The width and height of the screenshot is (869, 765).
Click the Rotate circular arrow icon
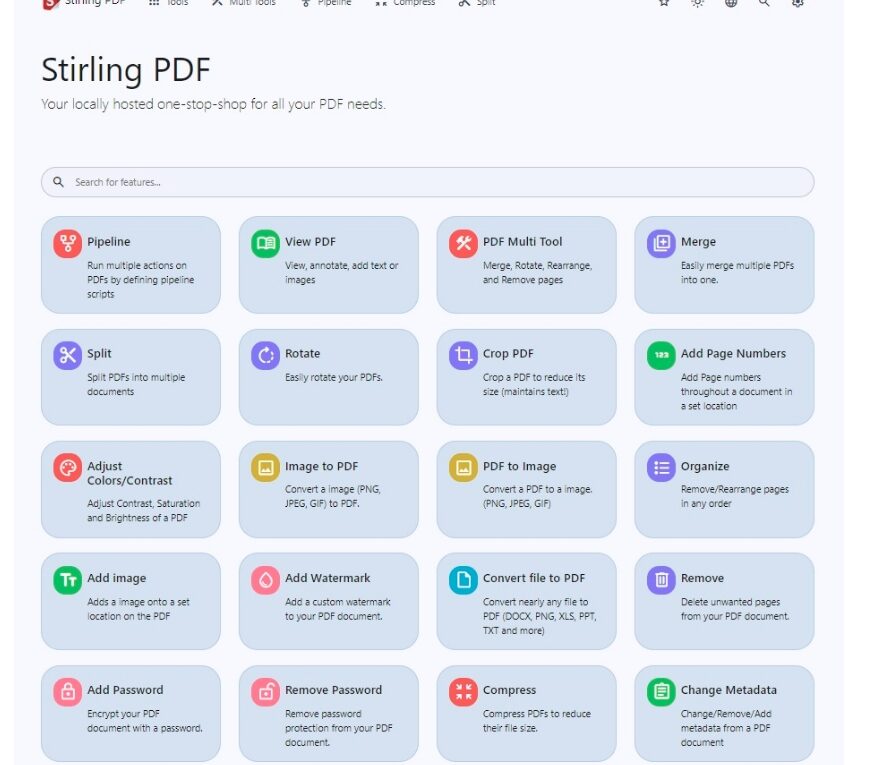pyautogui.click(x=265, y=355)
